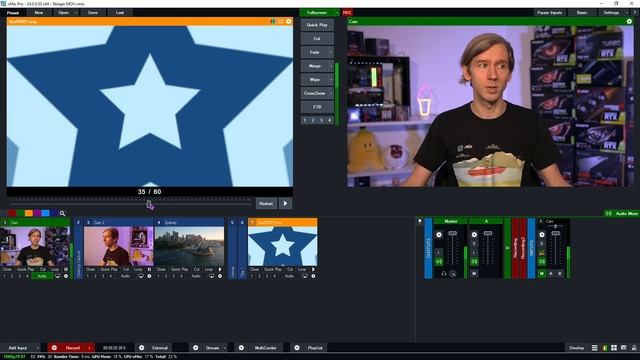
Task: Open the Open preset dropdown arrow
Action: 76,13
